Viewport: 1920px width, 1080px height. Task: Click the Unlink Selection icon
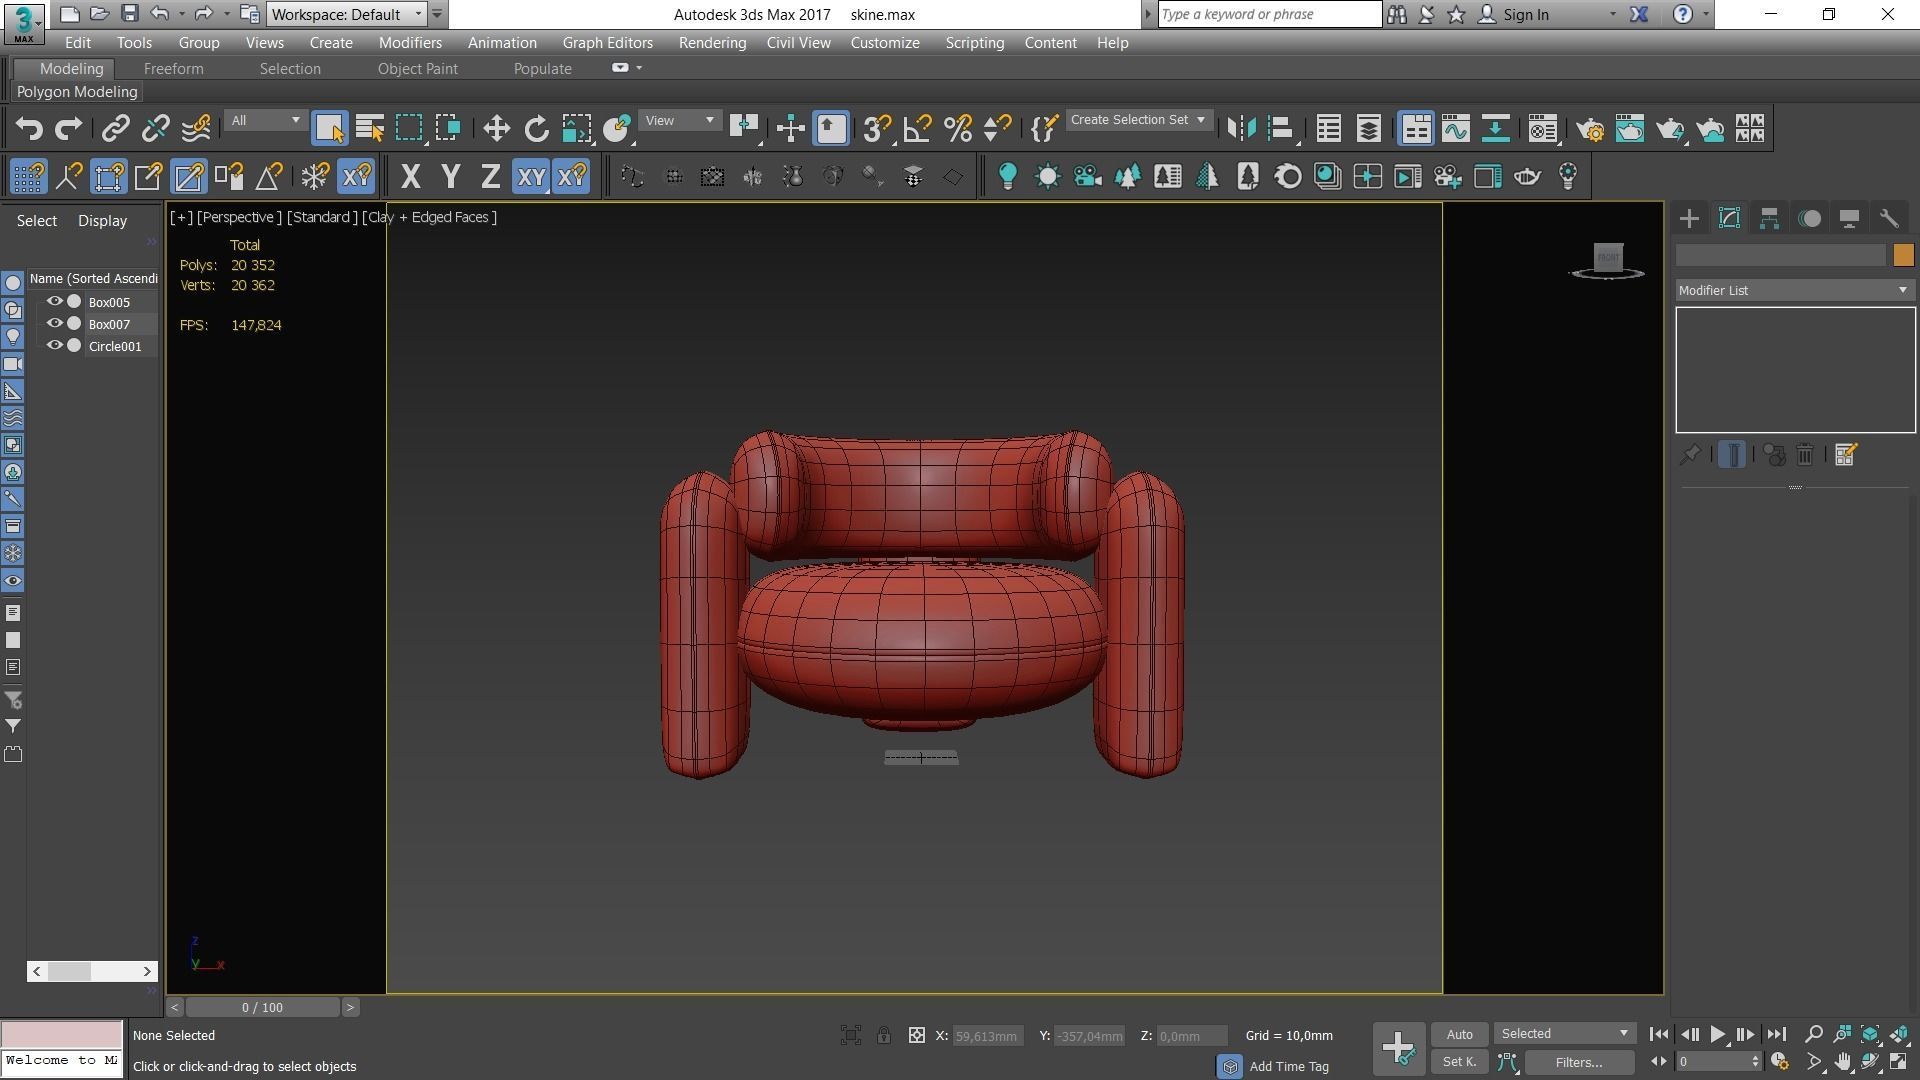(x=156, y=129)
